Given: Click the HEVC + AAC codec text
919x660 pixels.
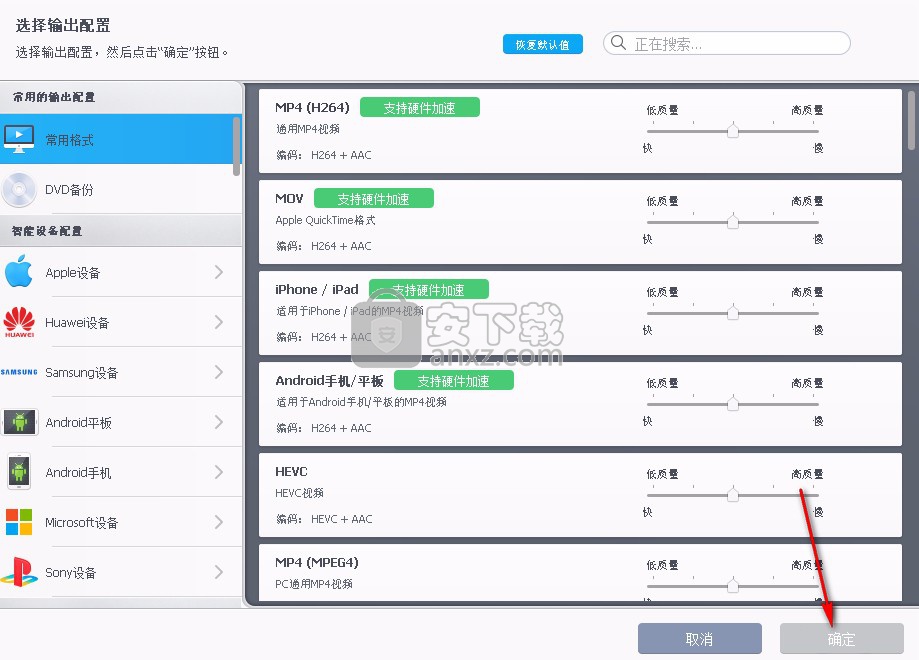Looking at the screenshot, I should (x=341, y=519).
